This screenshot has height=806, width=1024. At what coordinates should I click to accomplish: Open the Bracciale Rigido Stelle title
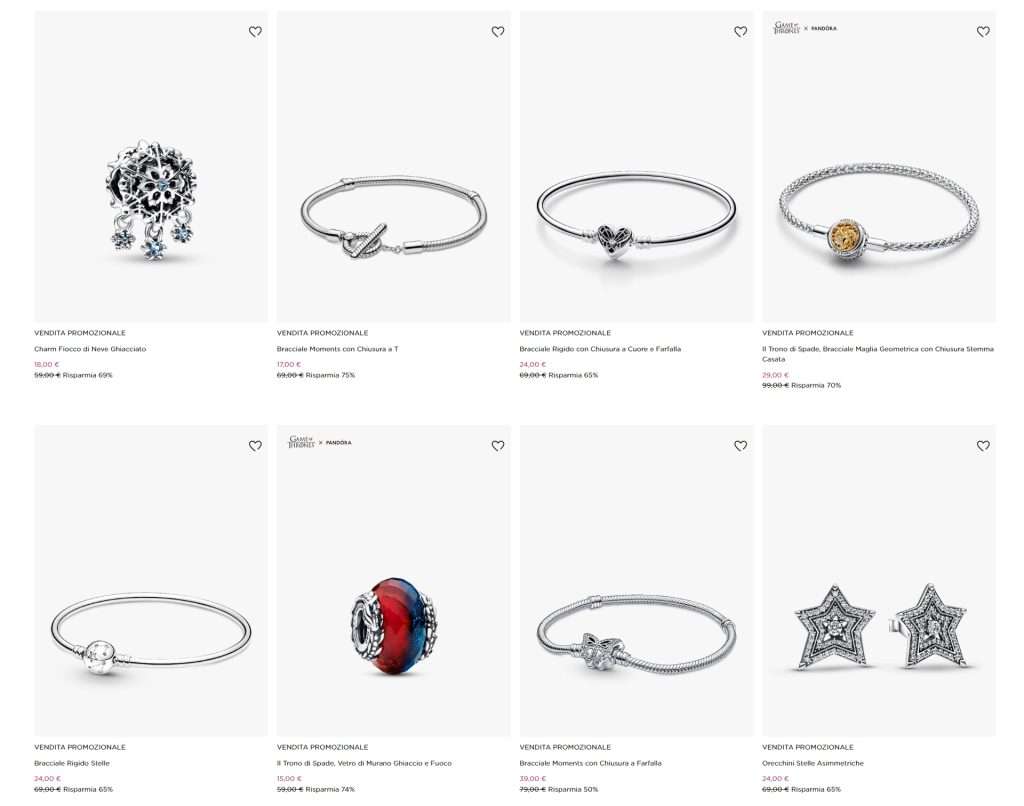[x=72, y=763]
